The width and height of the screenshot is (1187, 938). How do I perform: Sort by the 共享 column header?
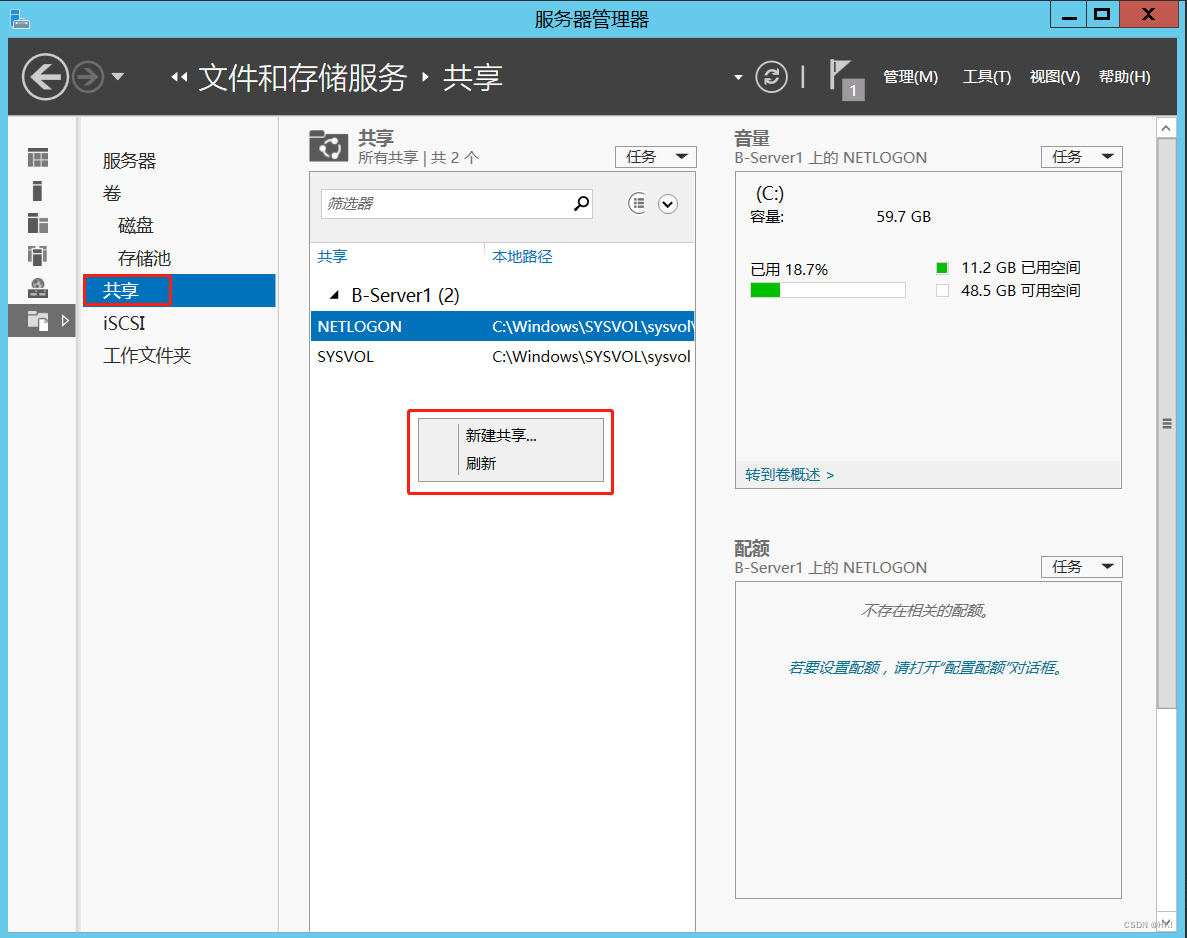[332, 257]
